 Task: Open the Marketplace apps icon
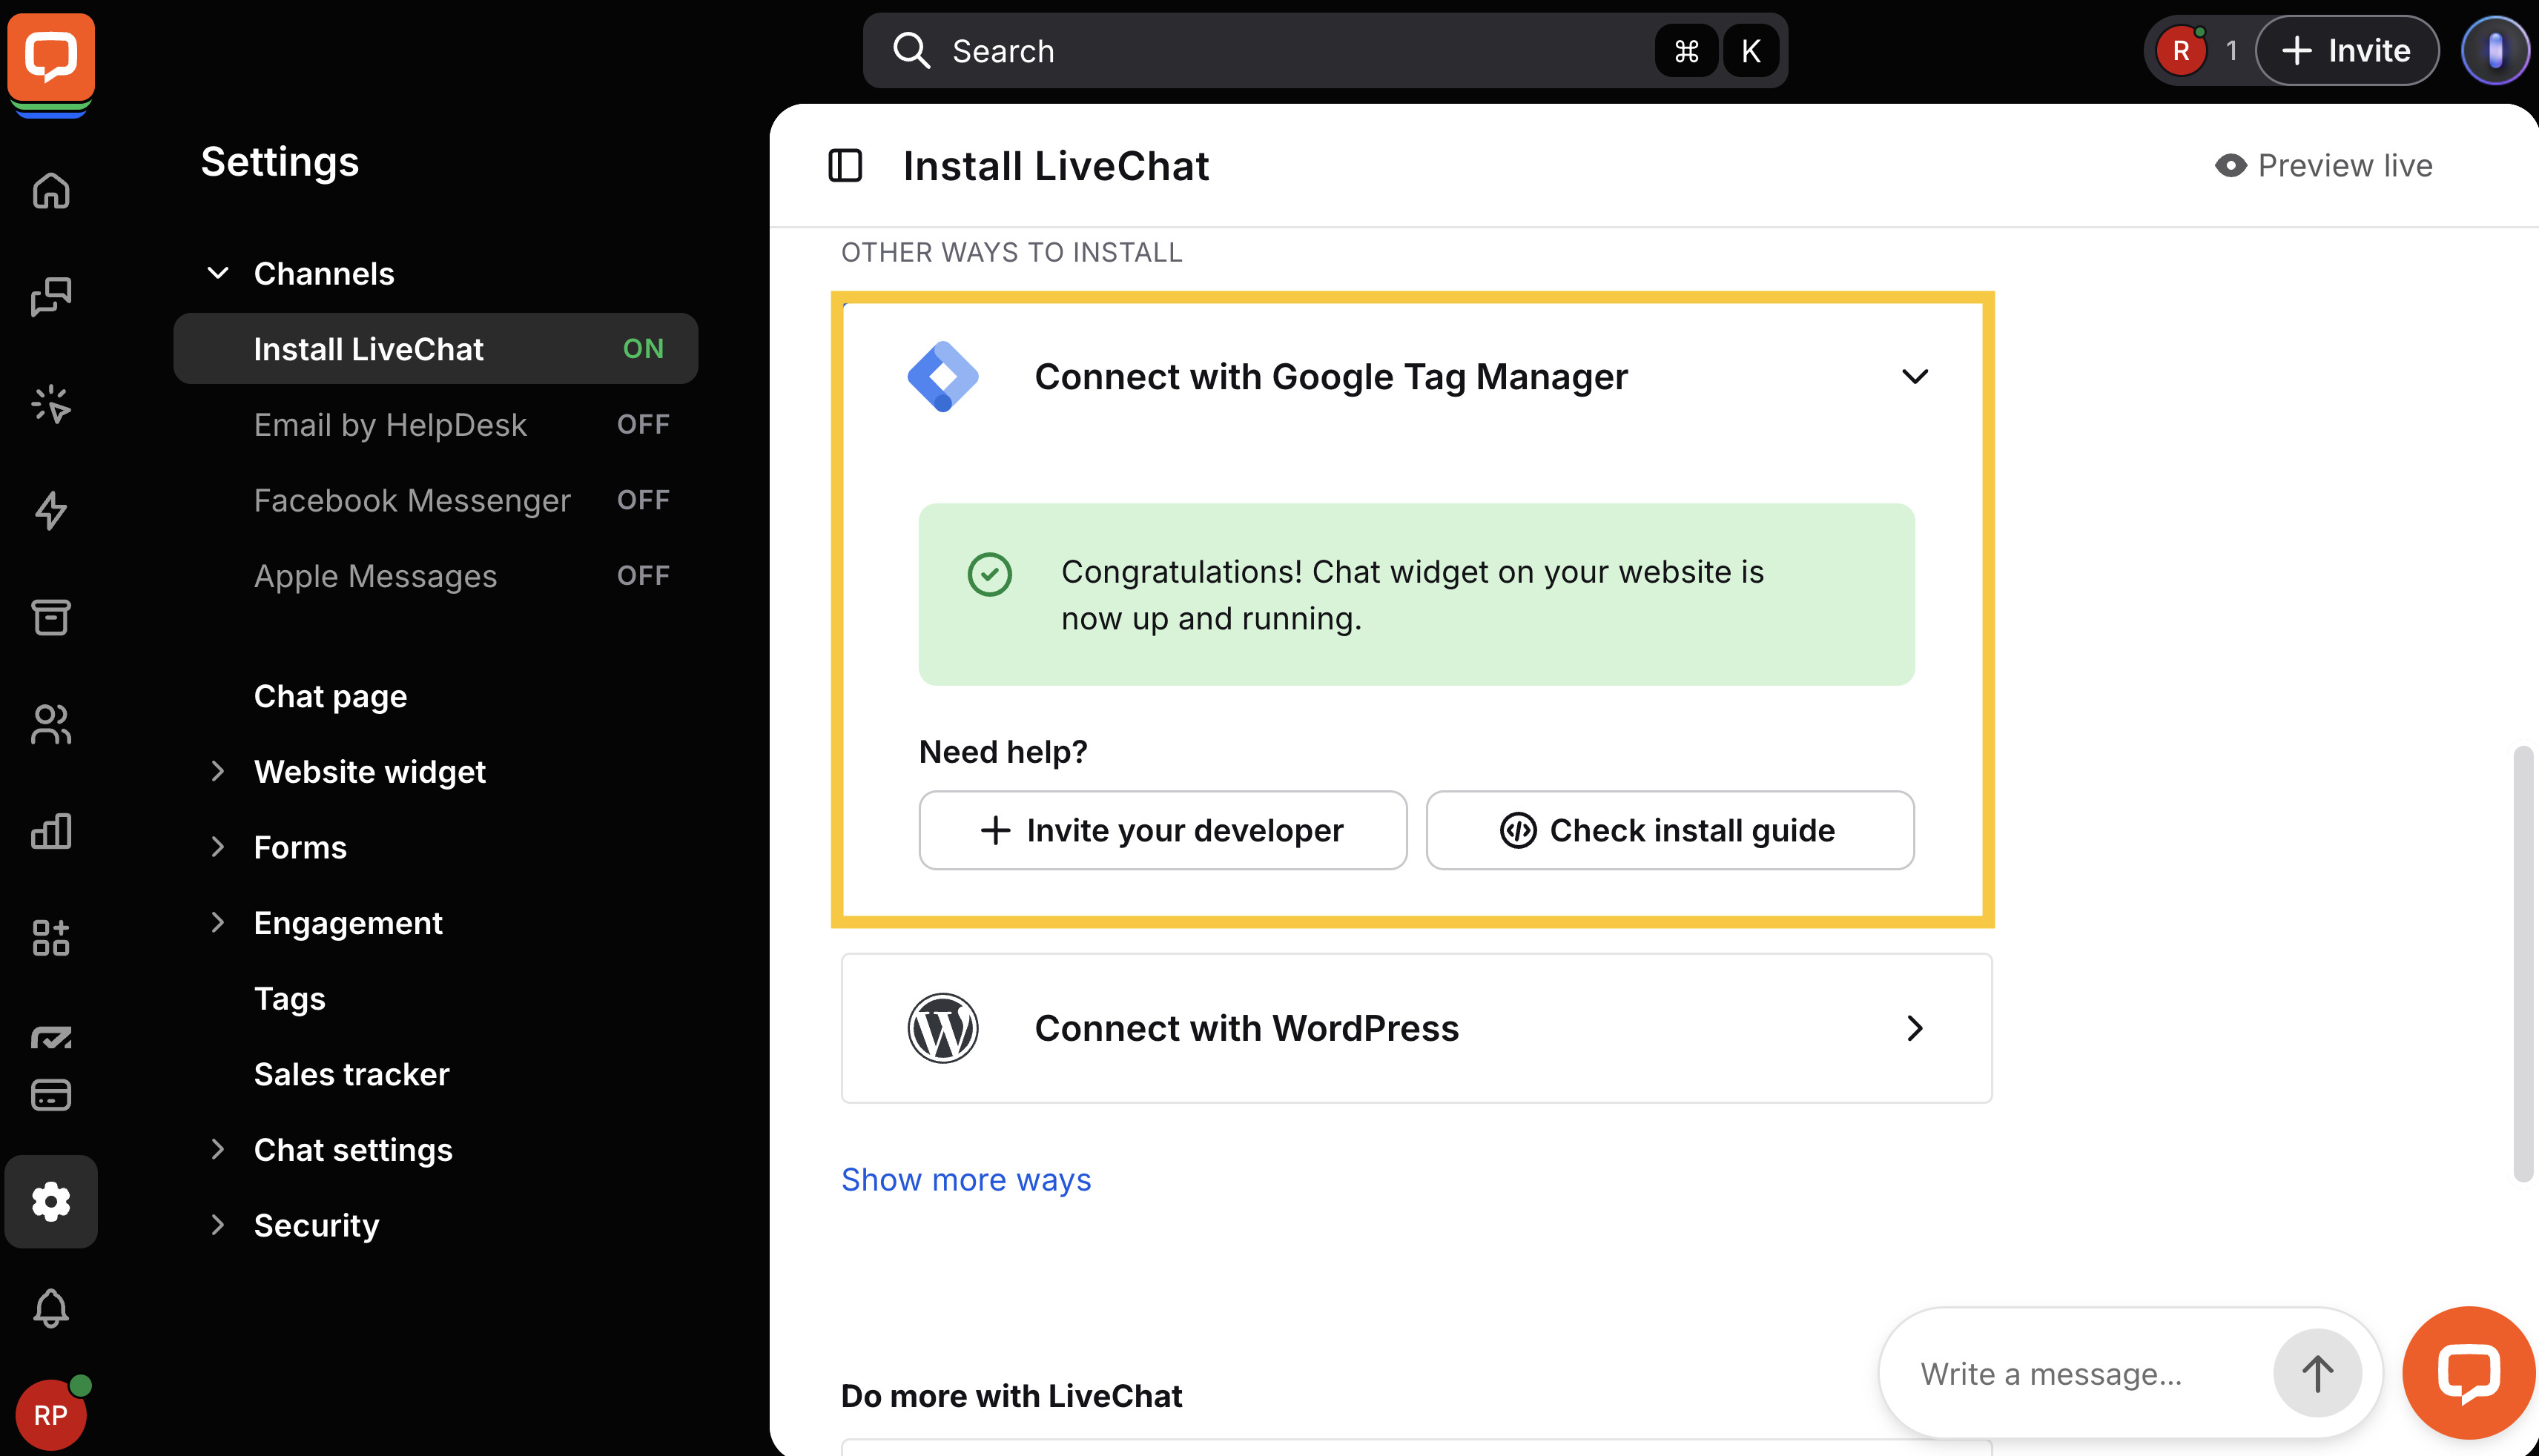[x=51, y=937]
